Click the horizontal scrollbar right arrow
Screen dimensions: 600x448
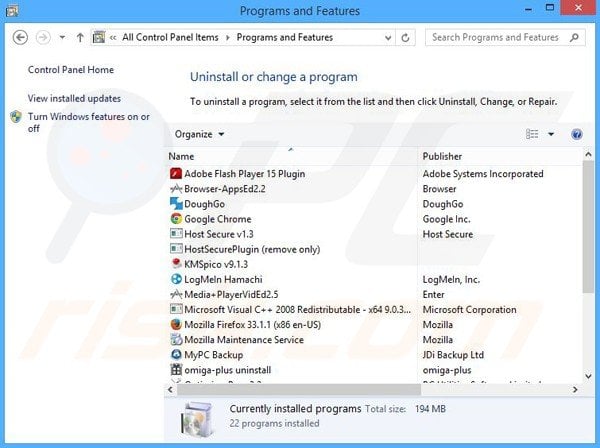(x=575, y=389)
